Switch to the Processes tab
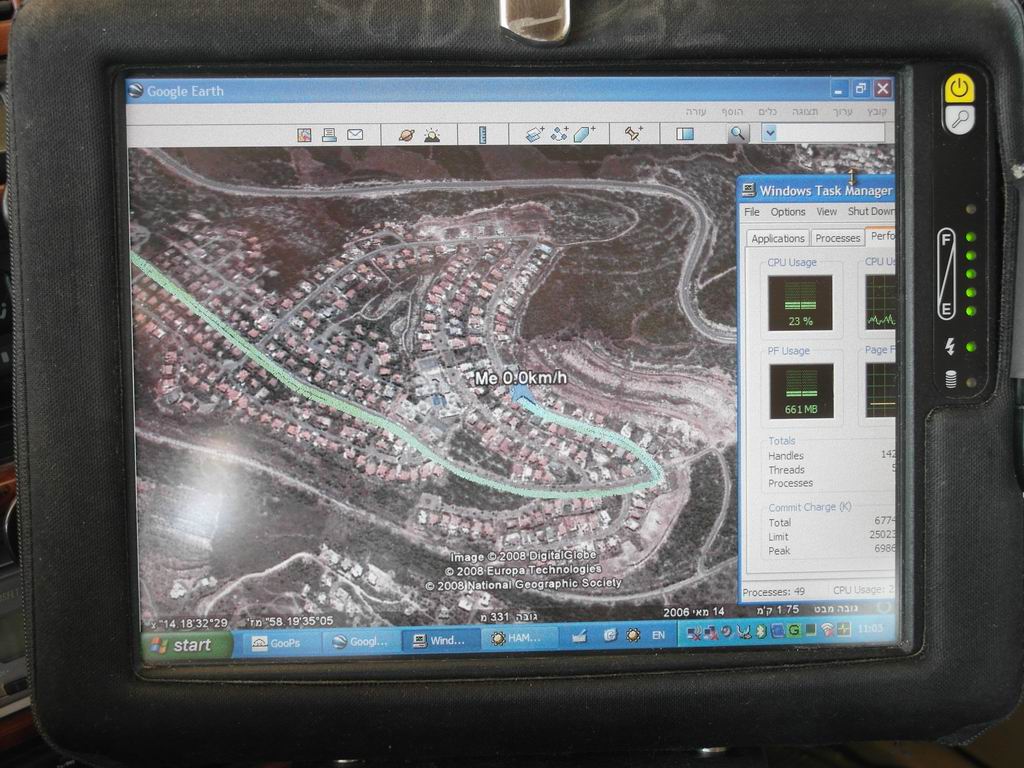 837,238
